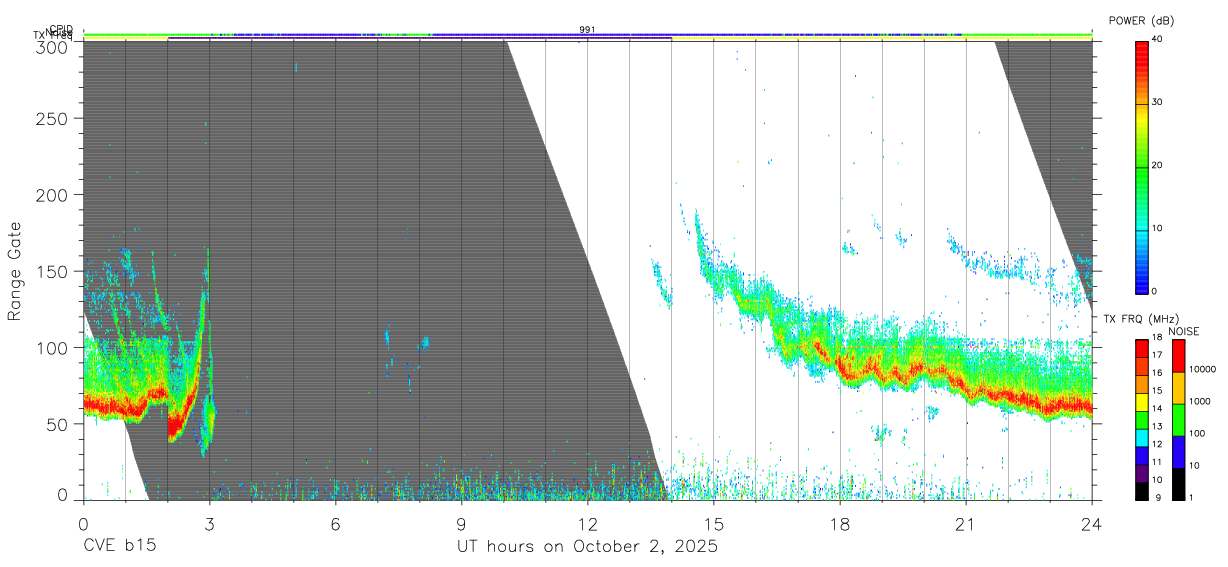Click the '991' CPID value at top
1228x567 pixels.
click(x=587, y=30)
